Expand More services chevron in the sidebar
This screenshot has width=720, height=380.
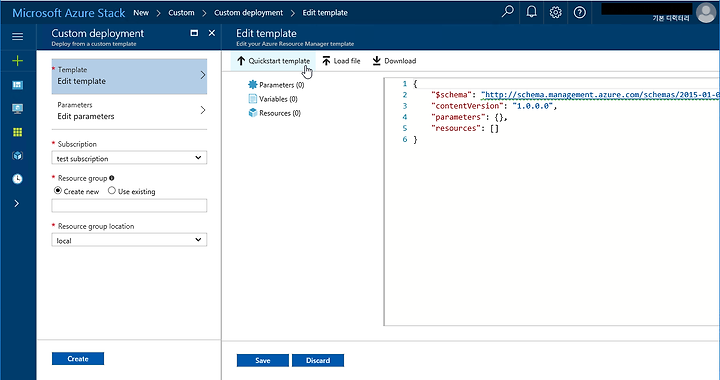tap(17, 203)
